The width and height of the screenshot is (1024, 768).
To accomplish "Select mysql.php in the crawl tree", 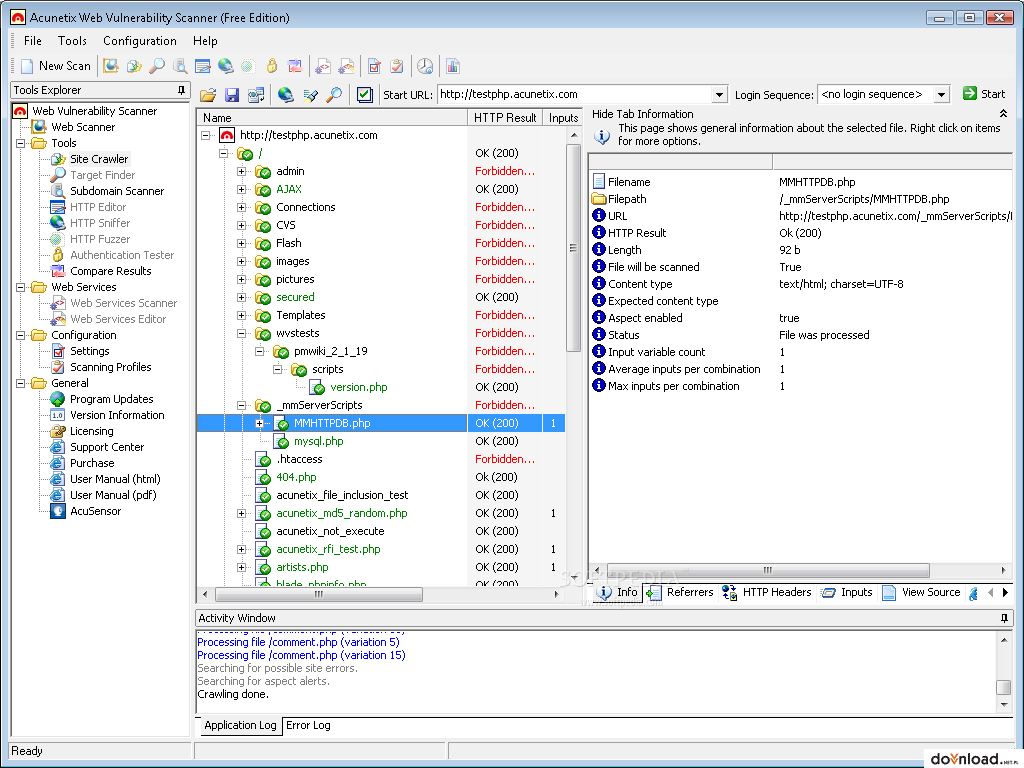I will click(x=318, y=441).
